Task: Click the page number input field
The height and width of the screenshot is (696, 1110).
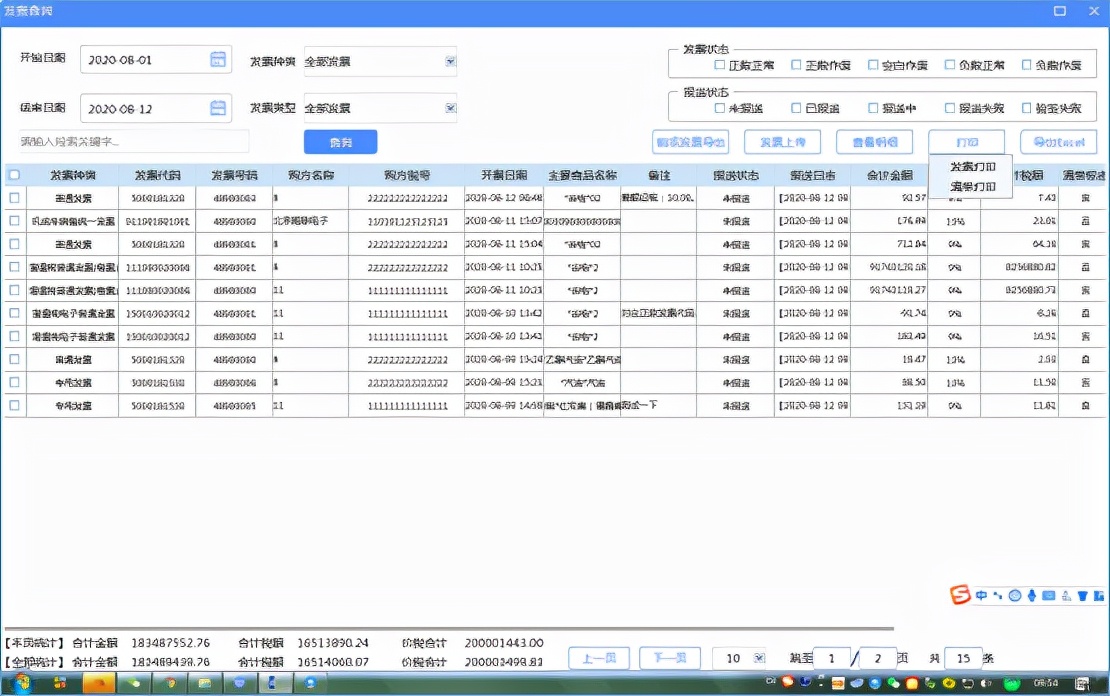Action: pos(831,658)
